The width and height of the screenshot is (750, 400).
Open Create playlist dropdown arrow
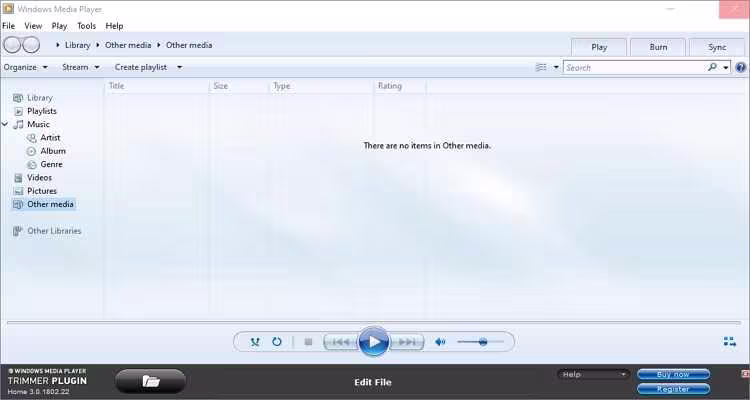pos(179,67)
